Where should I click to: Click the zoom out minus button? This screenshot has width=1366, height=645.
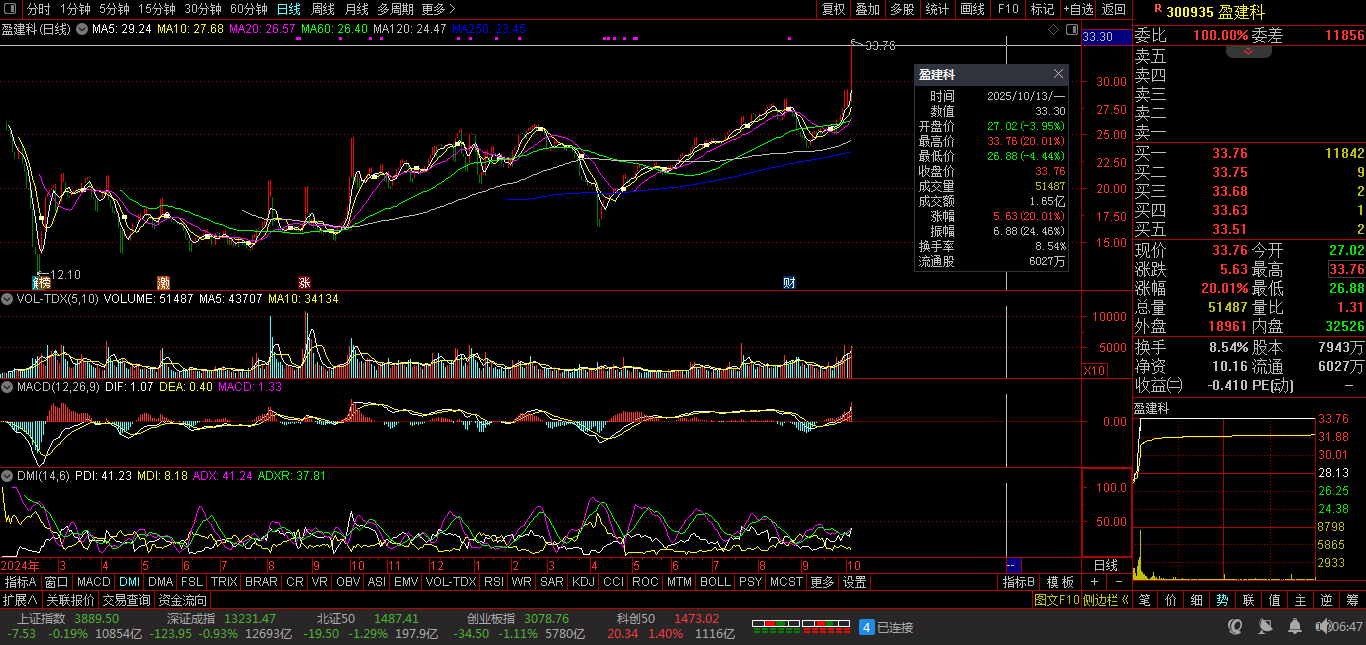pos(1118,582)
